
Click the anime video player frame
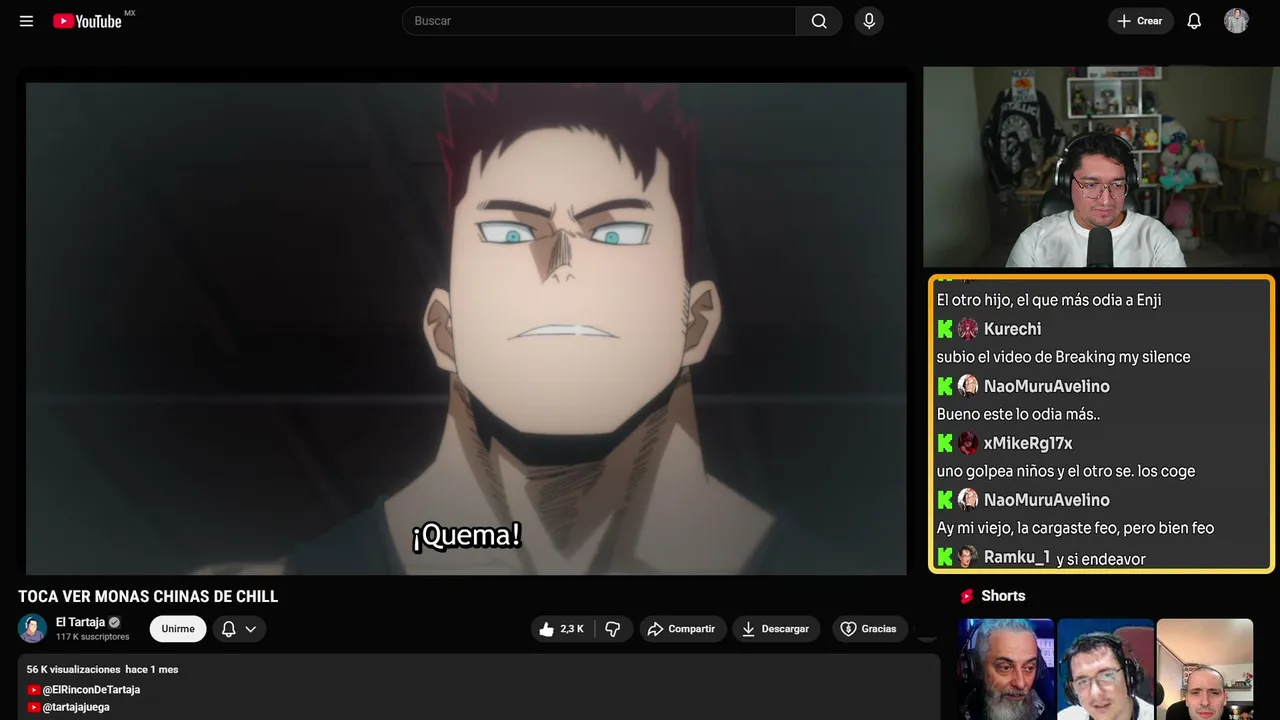[x=466, y=328]
